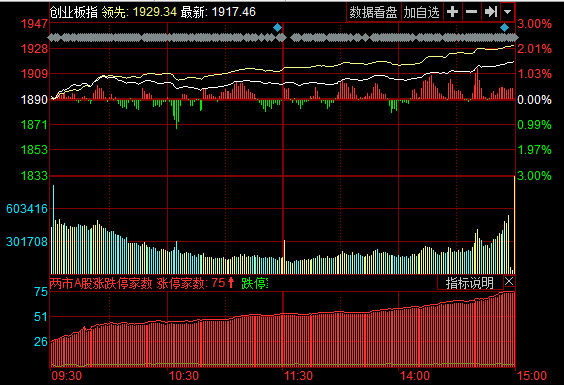Click the truncated green 跌停 label
The height and width of the screenshot is (385, 564).
coord(255,284)
